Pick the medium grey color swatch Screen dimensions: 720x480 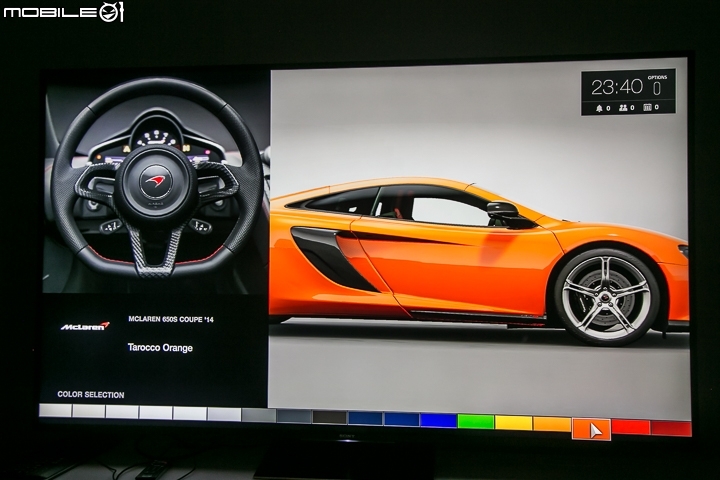(x=259, y=415)
